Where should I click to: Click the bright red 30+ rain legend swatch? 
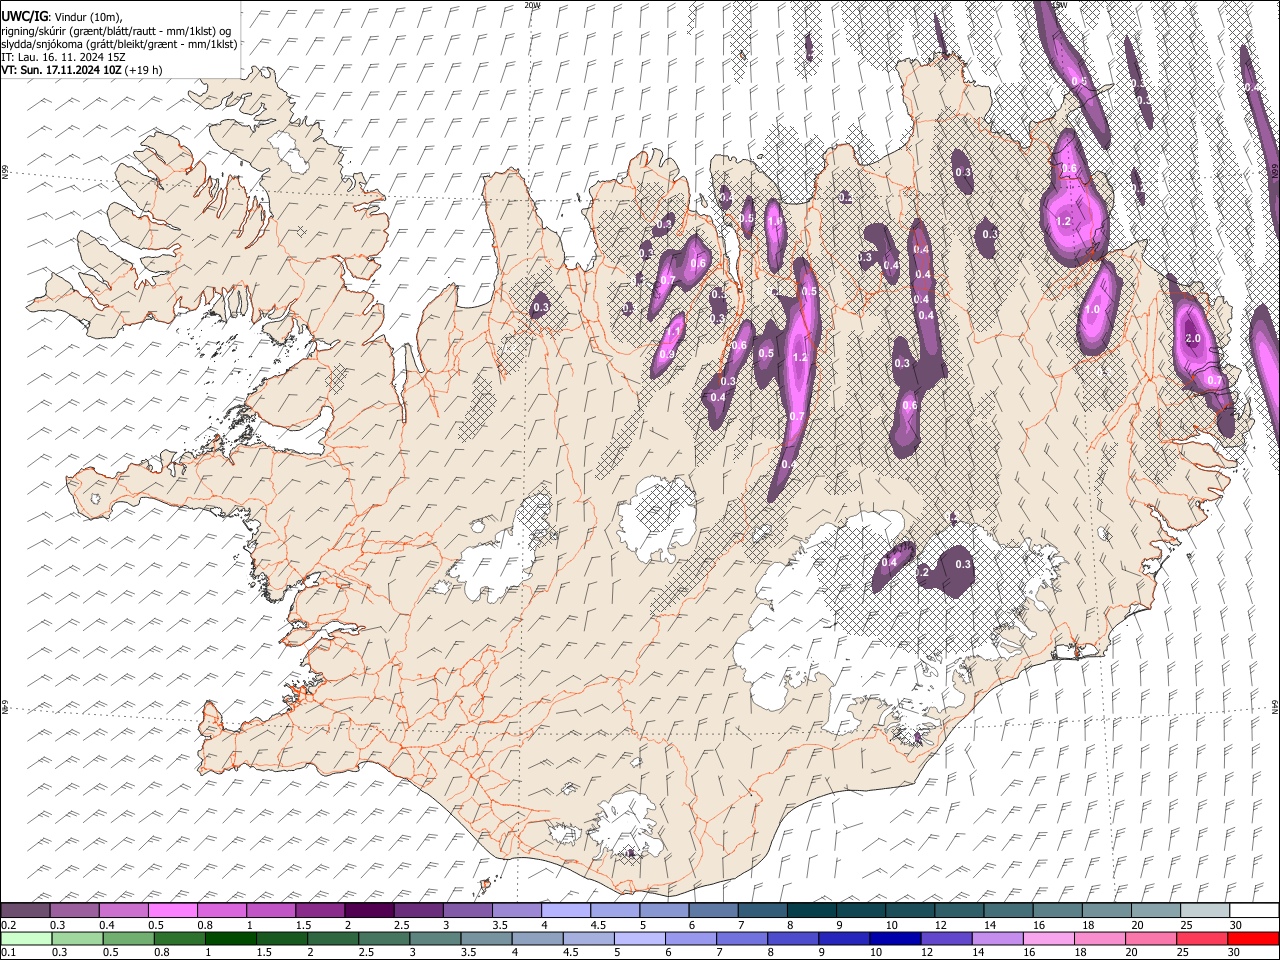1253,938
